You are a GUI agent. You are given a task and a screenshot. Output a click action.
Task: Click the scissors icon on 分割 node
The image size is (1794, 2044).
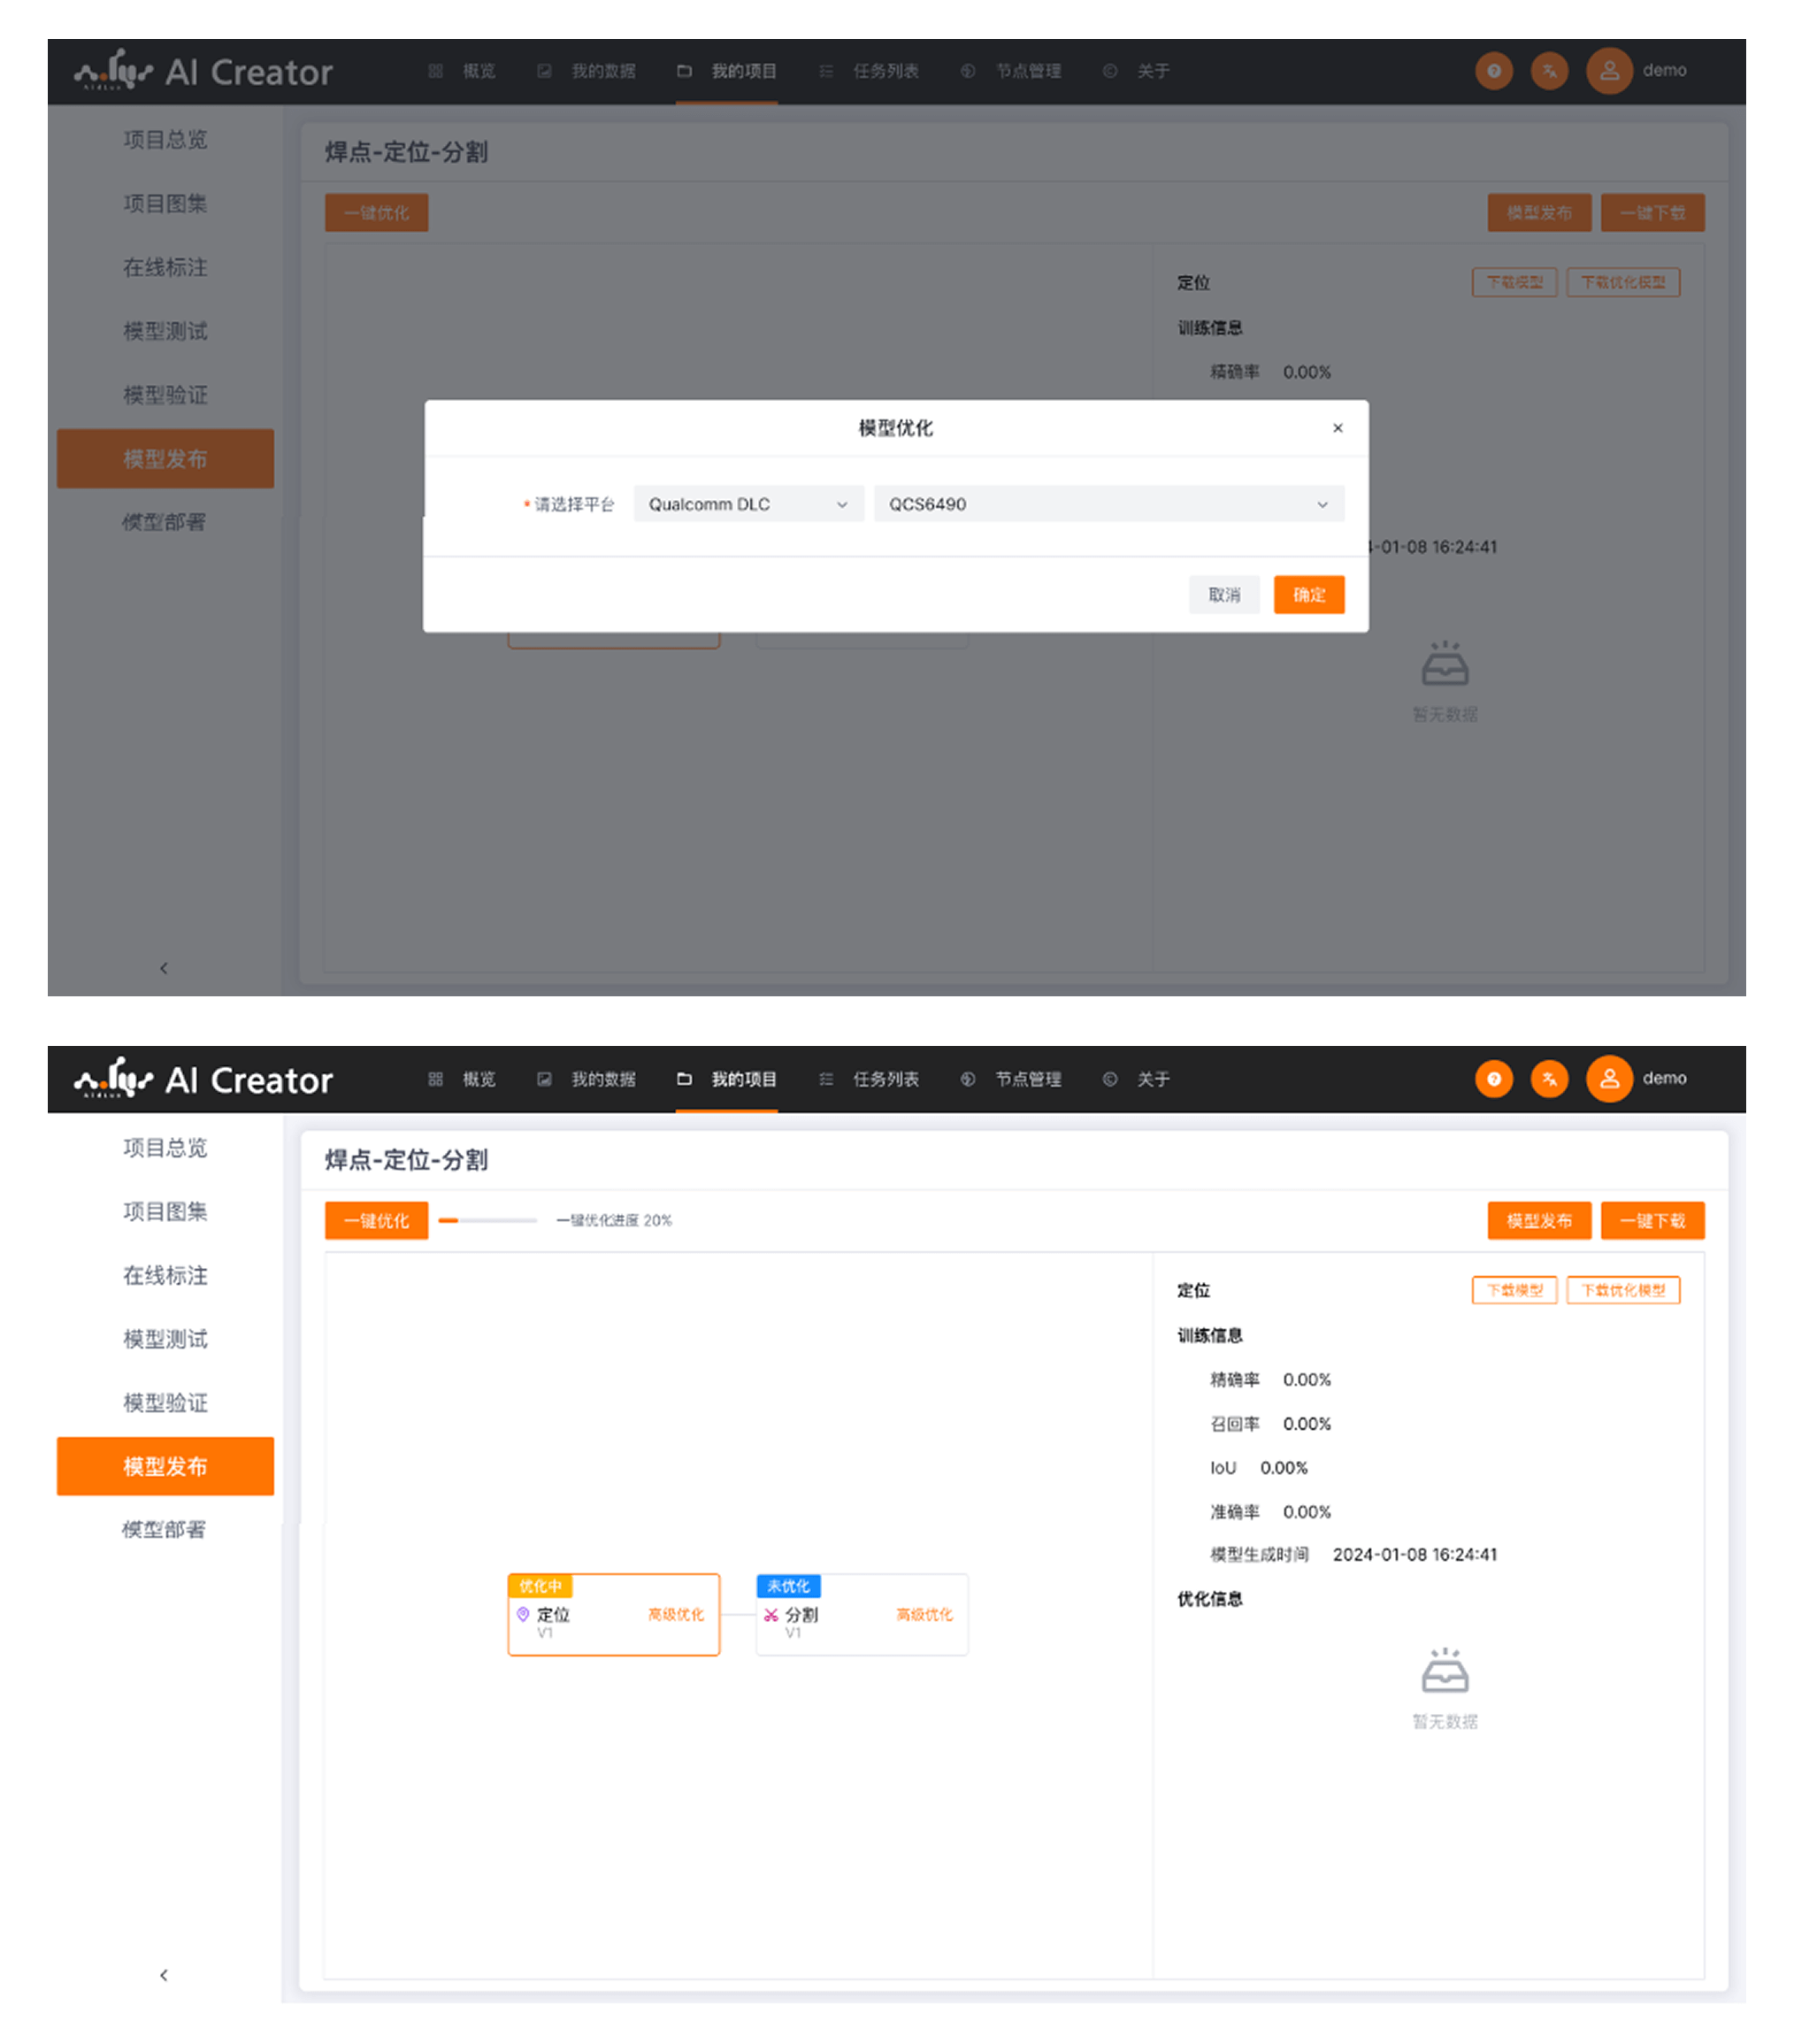tap(771, 1615)
